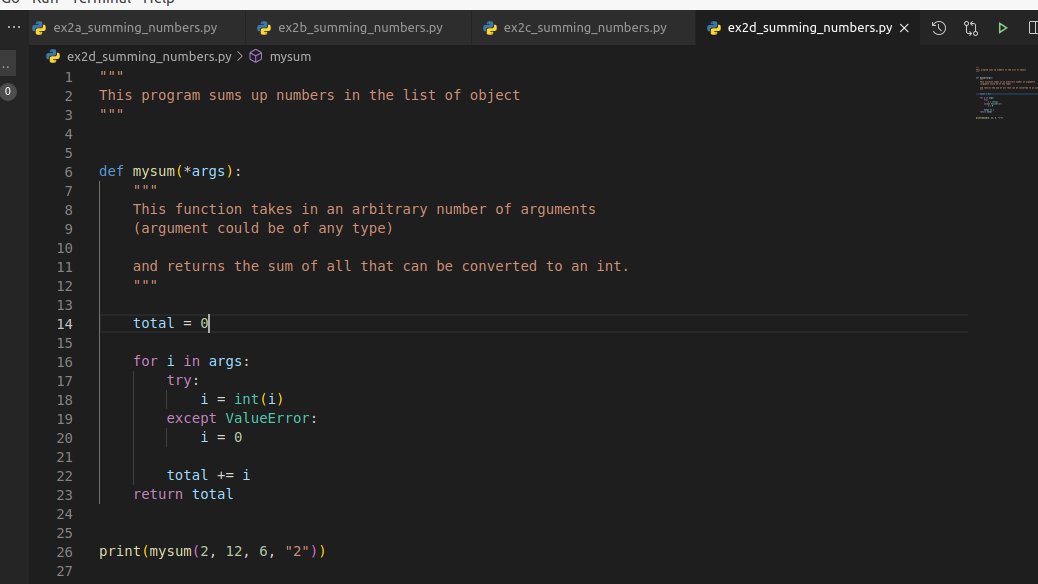Click the 'total = 0' statement
The image size is (1038, 584).
[171, 323]
